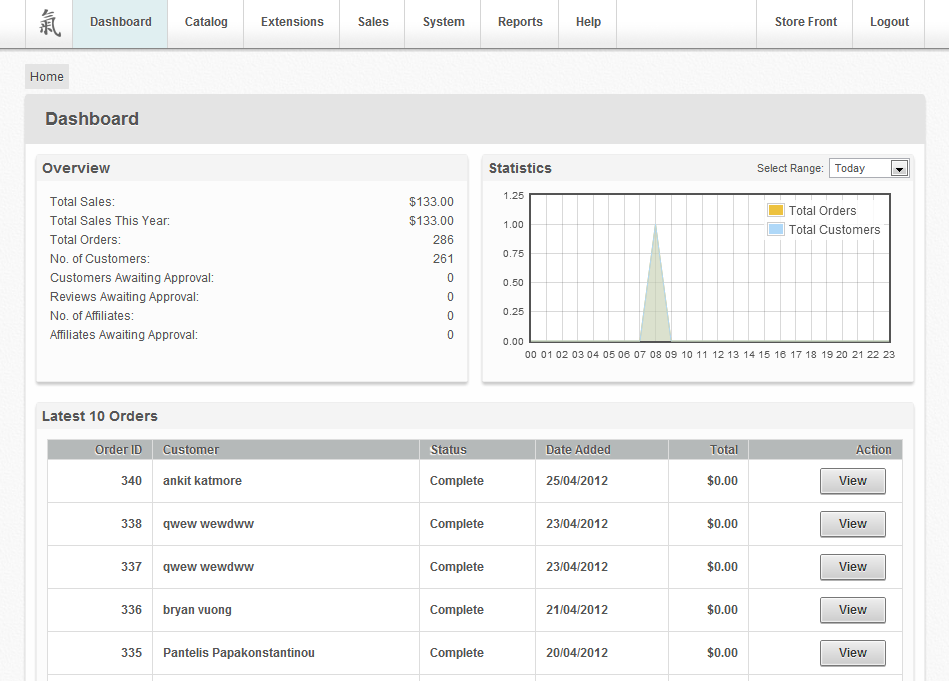
Task: View order 336 by bryan vuong
Action: pos(852,610)
